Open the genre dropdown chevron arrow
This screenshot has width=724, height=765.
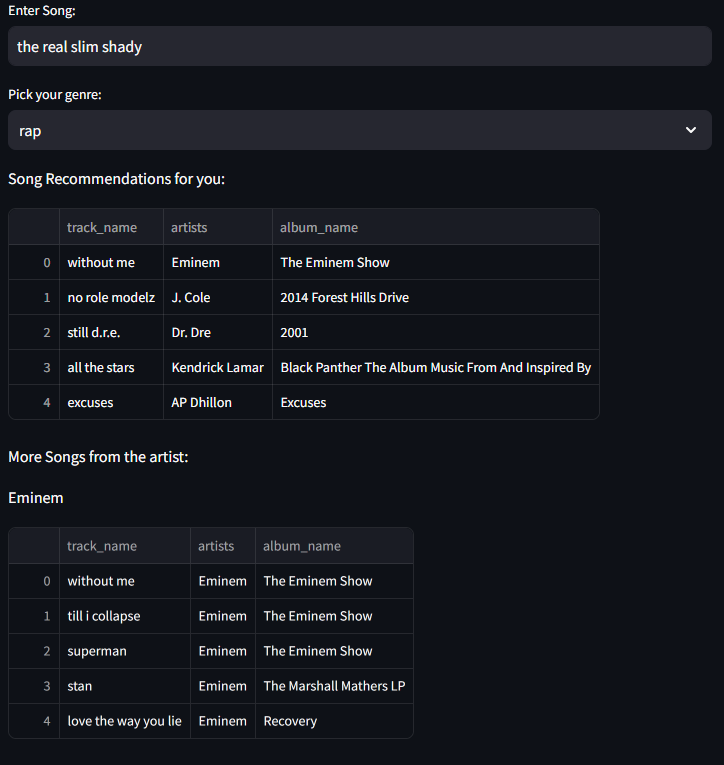coord(690,130)
